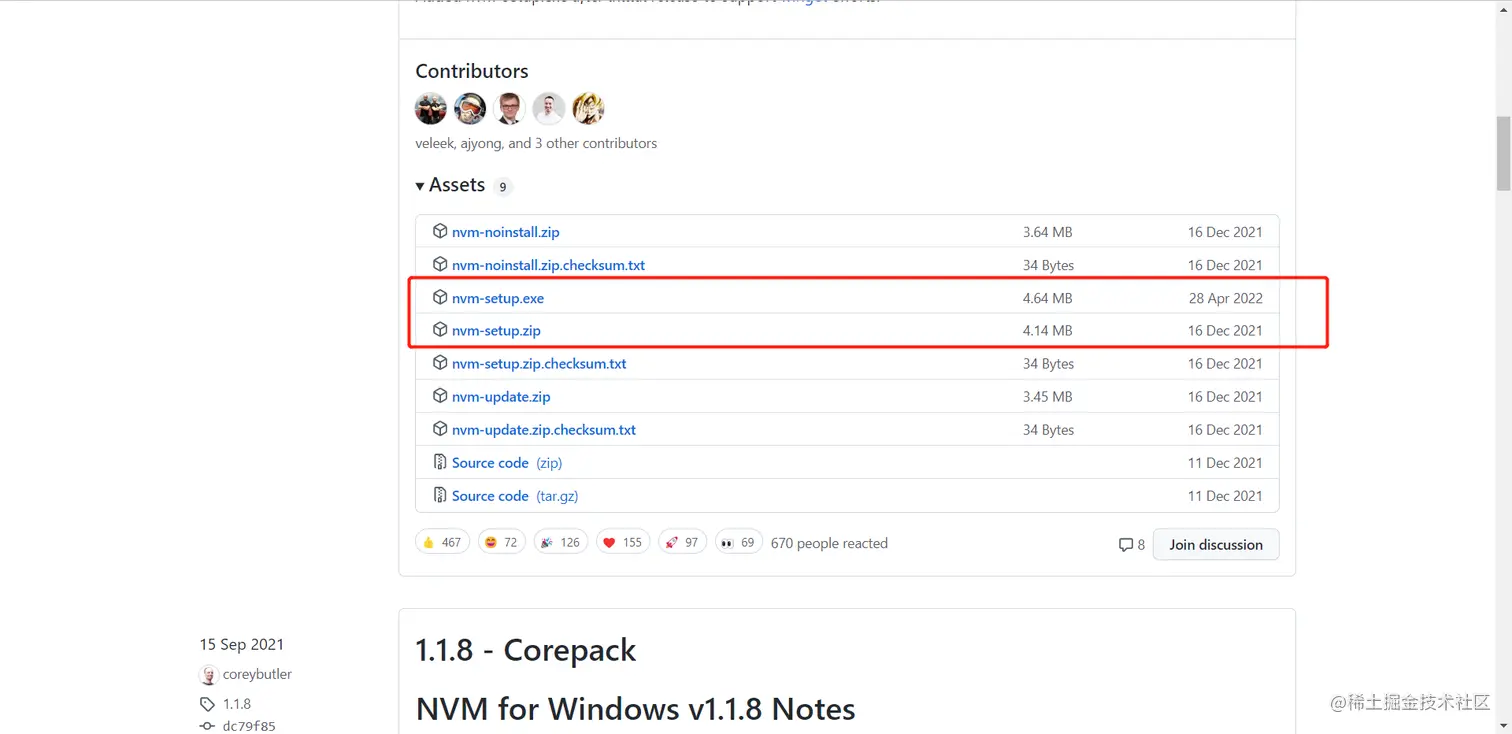Open nvm-setup.zip.checksum.txt link

539,364
